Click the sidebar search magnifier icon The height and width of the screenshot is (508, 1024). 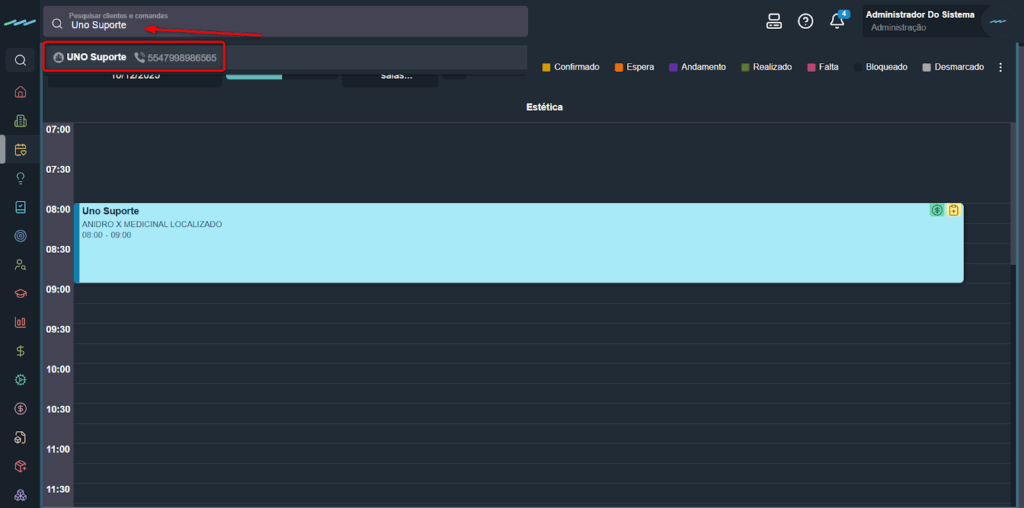click(20, 60)
